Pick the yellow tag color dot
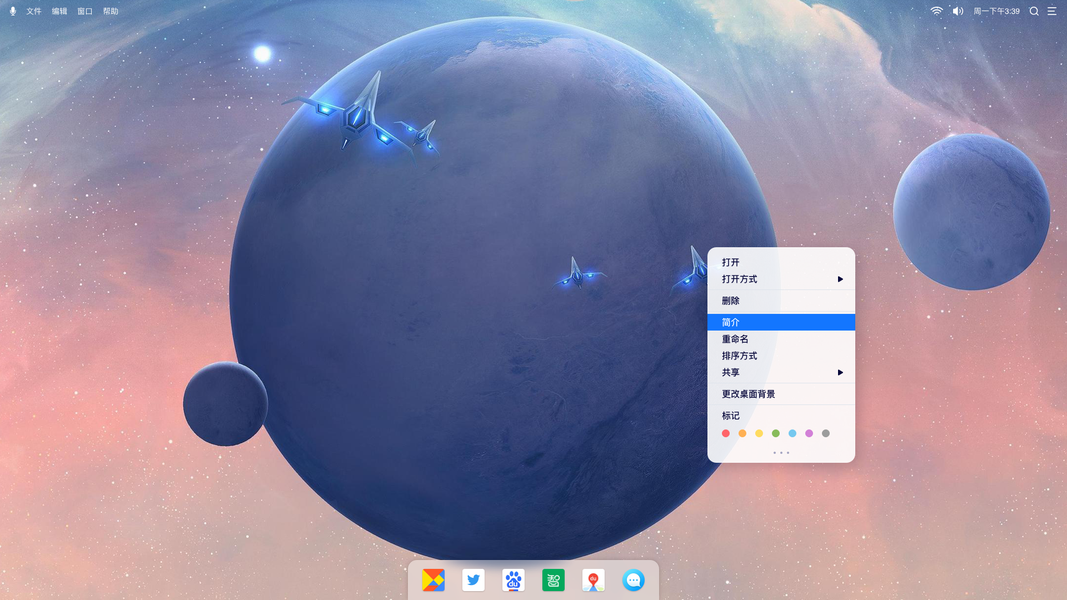Viewport: 1067px width, 600px height. click(759, 433)
